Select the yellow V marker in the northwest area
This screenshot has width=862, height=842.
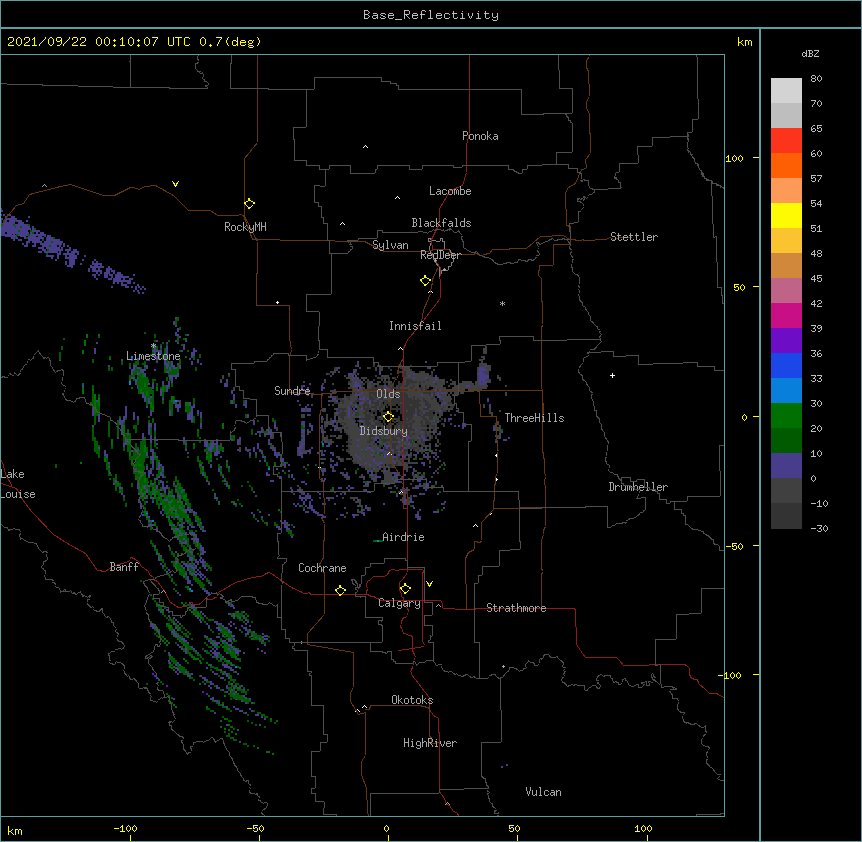pyautogui.click(x=175, y=184)
